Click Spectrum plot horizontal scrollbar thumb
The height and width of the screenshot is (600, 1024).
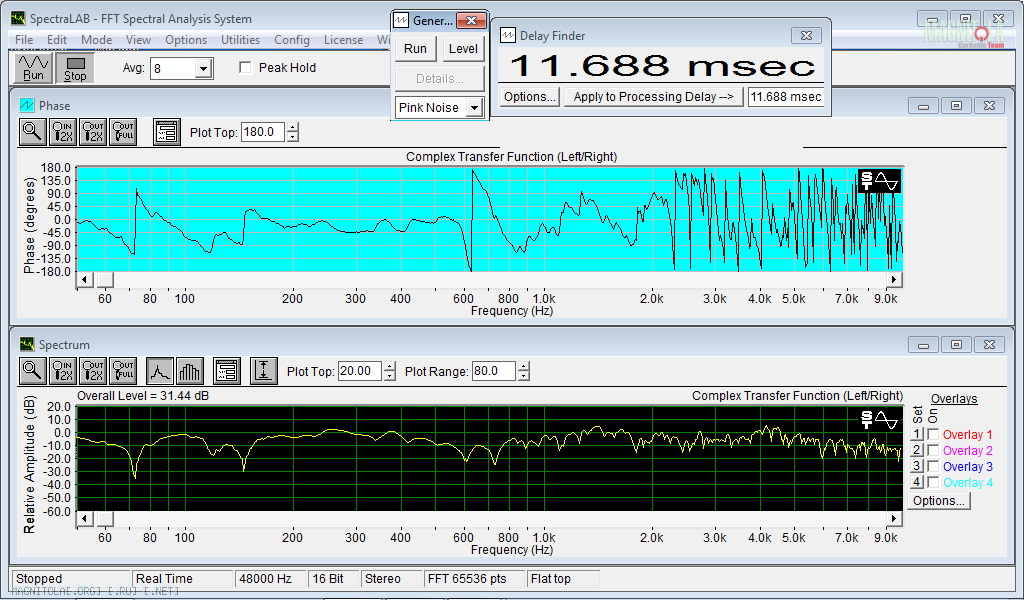coord(105,518)
